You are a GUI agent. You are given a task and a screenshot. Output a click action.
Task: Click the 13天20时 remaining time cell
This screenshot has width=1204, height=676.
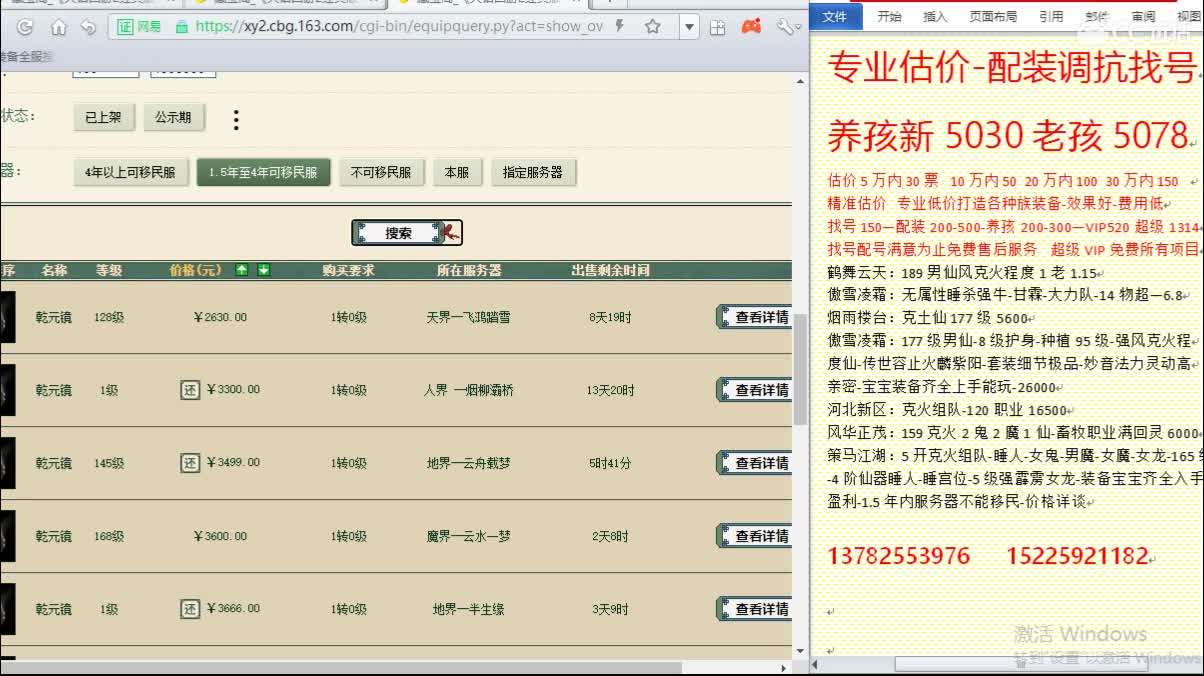click(x=610, y=390)
